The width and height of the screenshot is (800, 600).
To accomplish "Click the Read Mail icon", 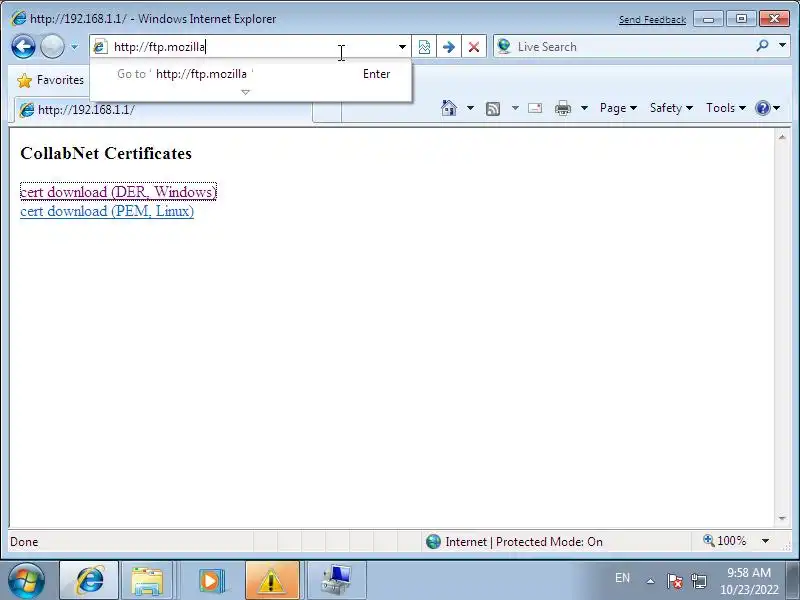I will click(x=535, y=108).
